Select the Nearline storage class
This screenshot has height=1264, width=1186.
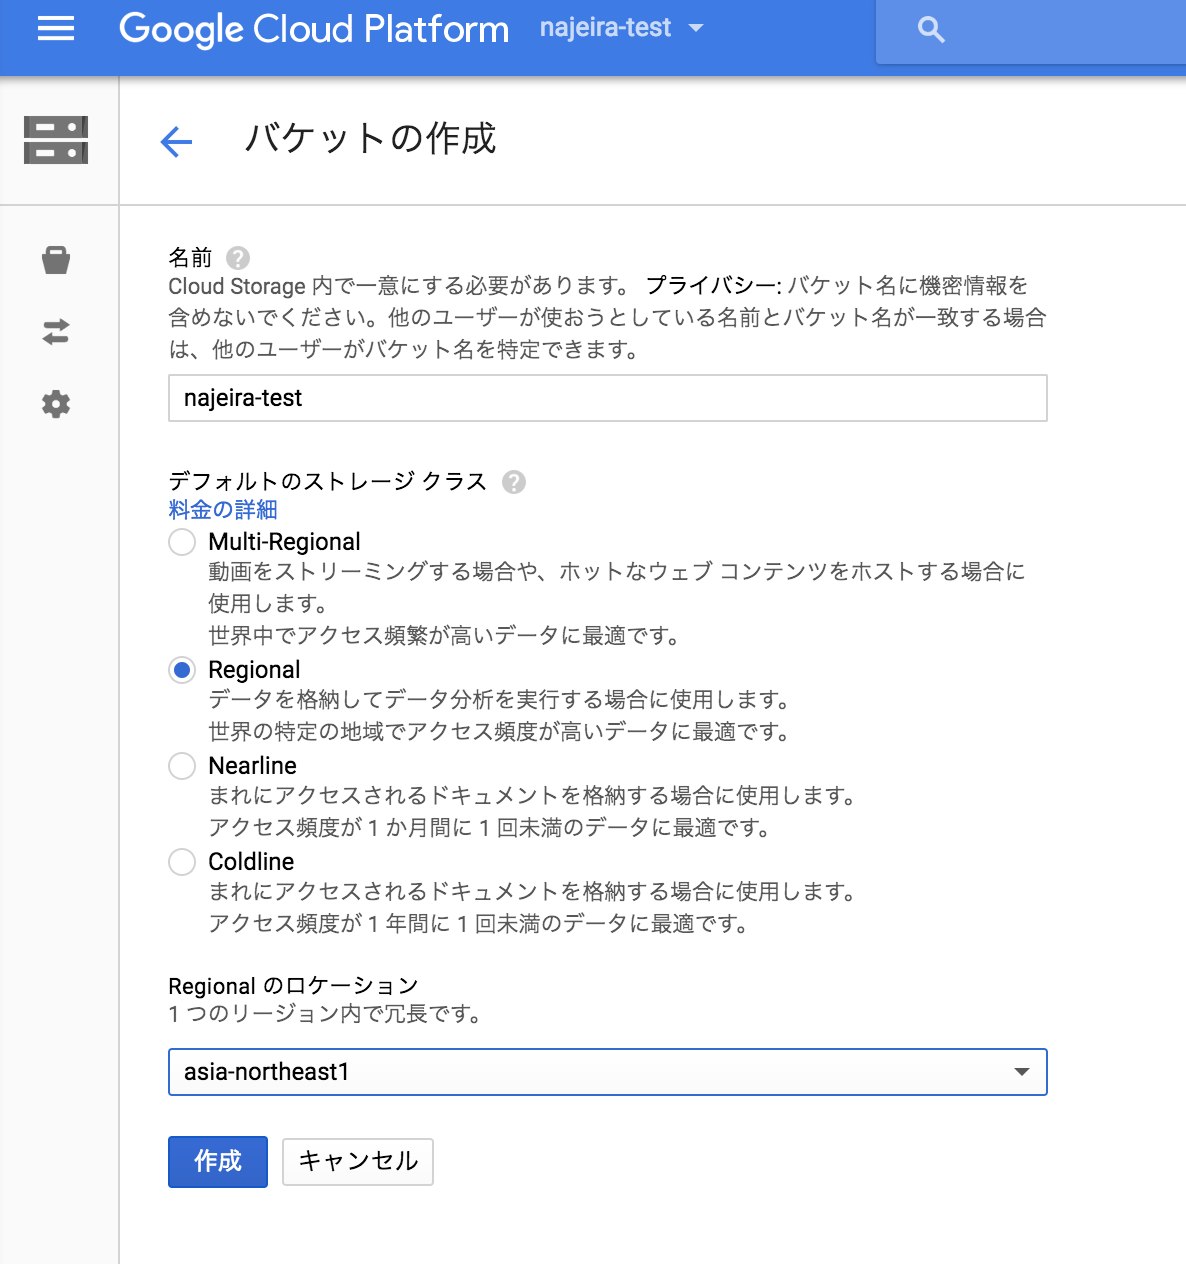[182, 766]
